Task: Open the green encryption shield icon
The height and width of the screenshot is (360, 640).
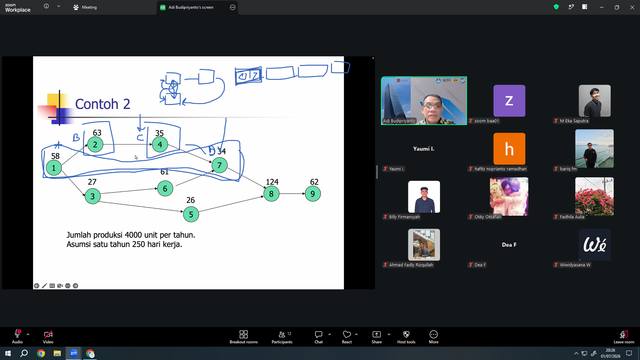Action: (556, 7)
